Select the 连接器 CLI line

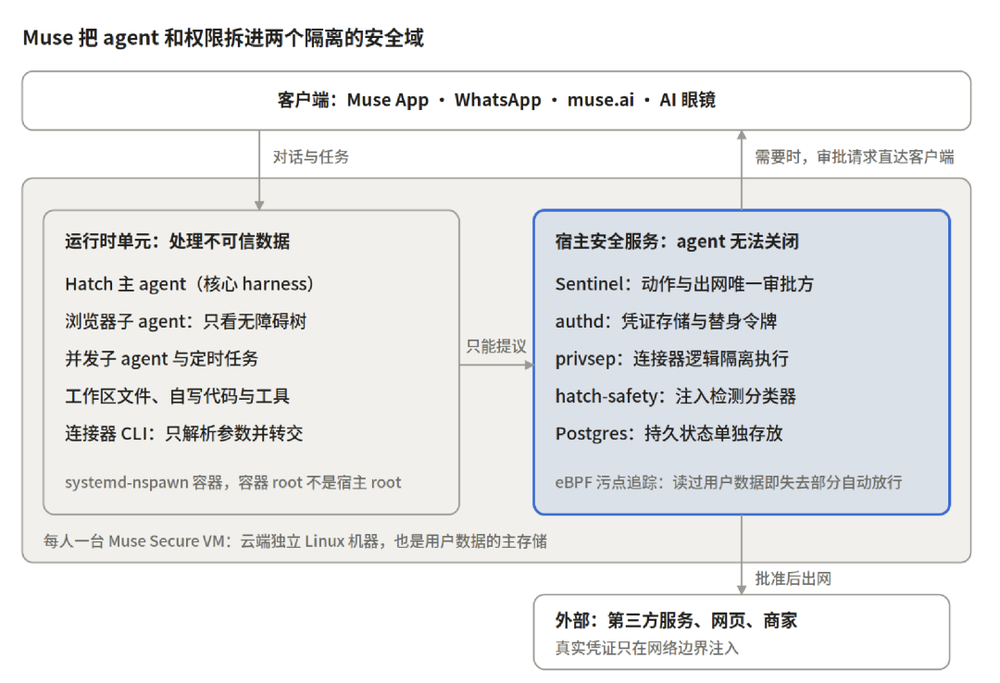[184, 434]
